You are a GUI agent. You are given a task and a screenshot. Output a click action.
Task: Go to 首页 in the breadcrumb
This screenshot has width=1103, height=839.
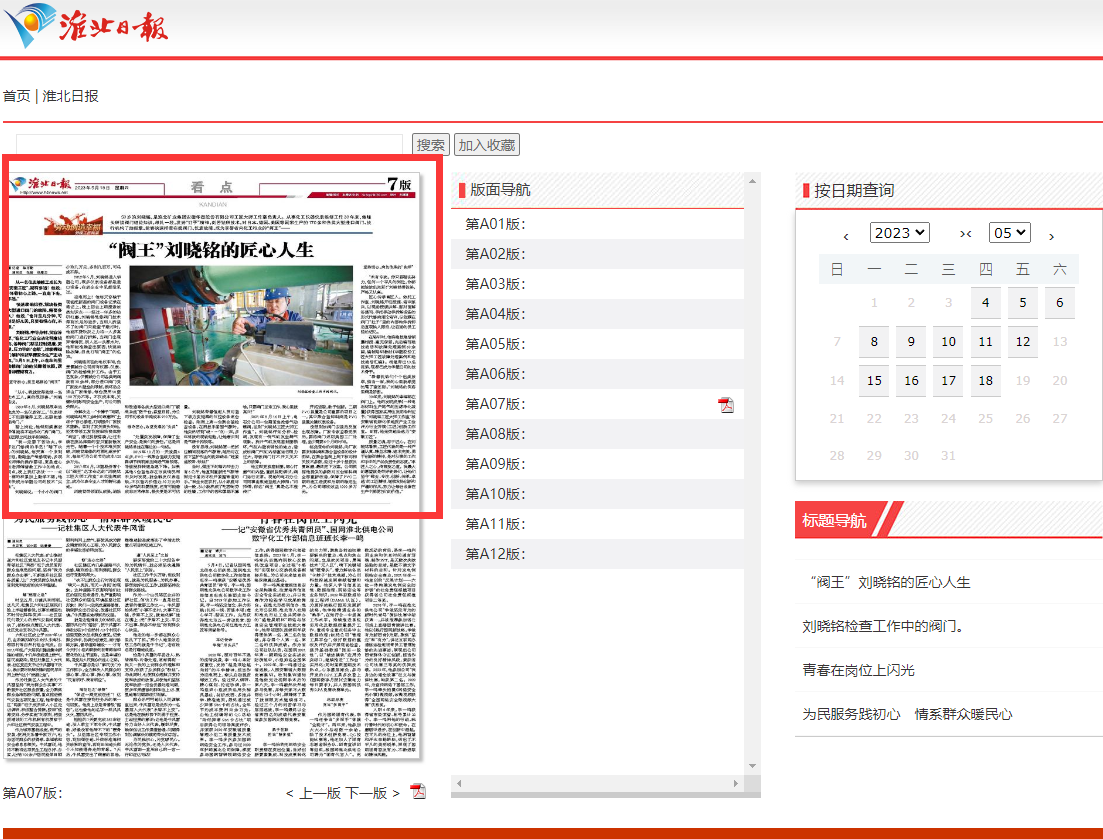(16, 96)
